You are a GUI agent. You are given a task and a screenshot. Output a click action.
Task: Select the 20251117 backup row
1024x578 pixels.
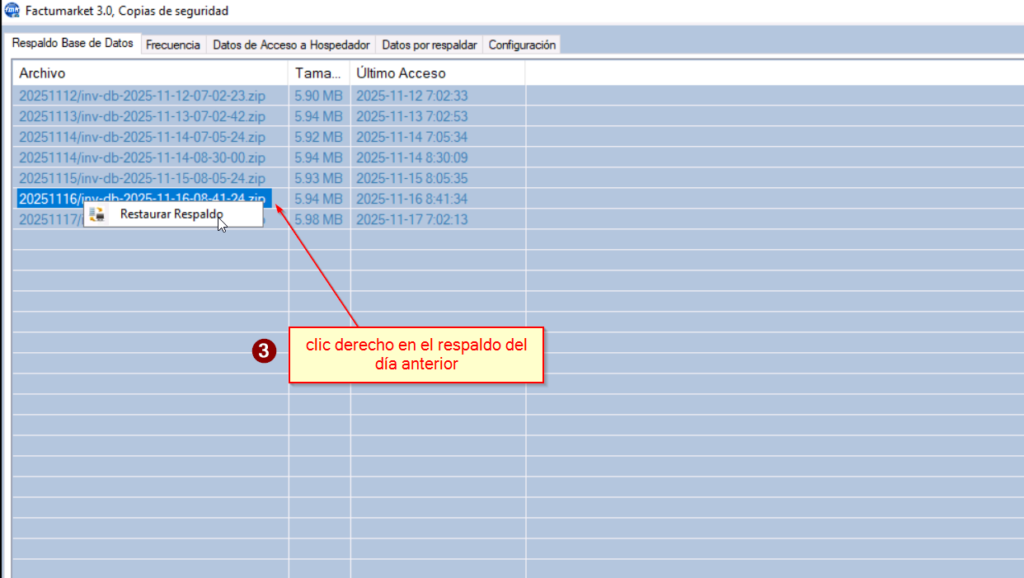pyautogui.click(x=45, y=219)
